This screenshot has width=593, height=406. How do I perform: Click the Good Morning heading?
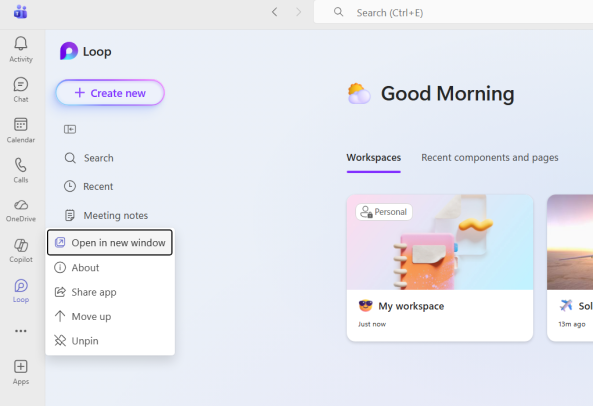[x=447, y=93]
